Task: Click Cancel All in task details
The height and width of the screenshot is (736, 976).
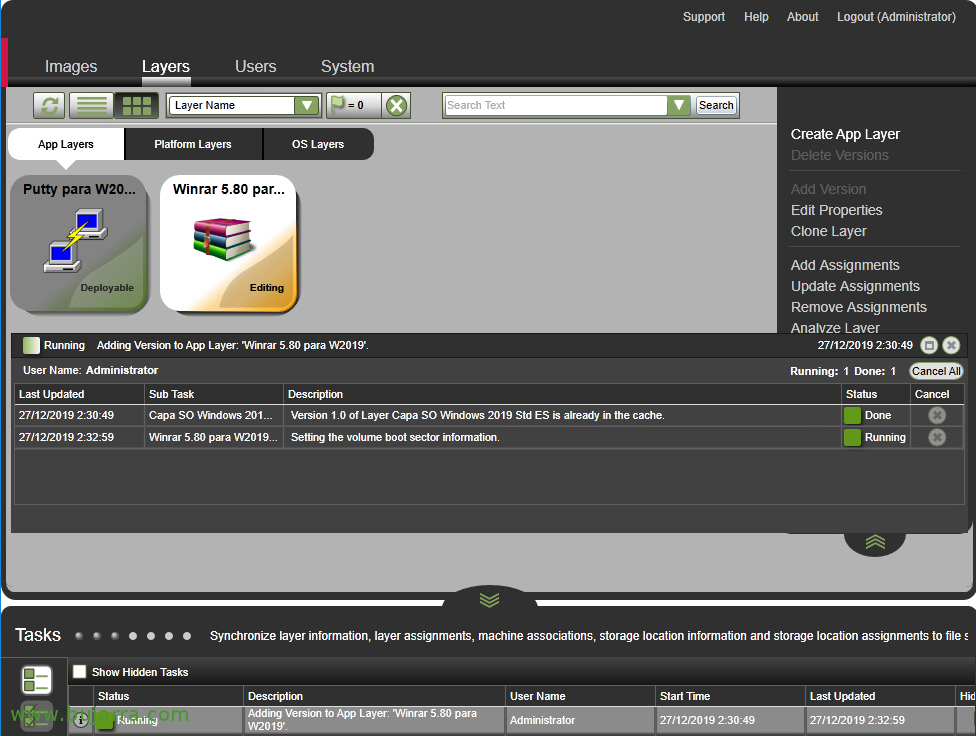Action: click(x=936, y=371)
